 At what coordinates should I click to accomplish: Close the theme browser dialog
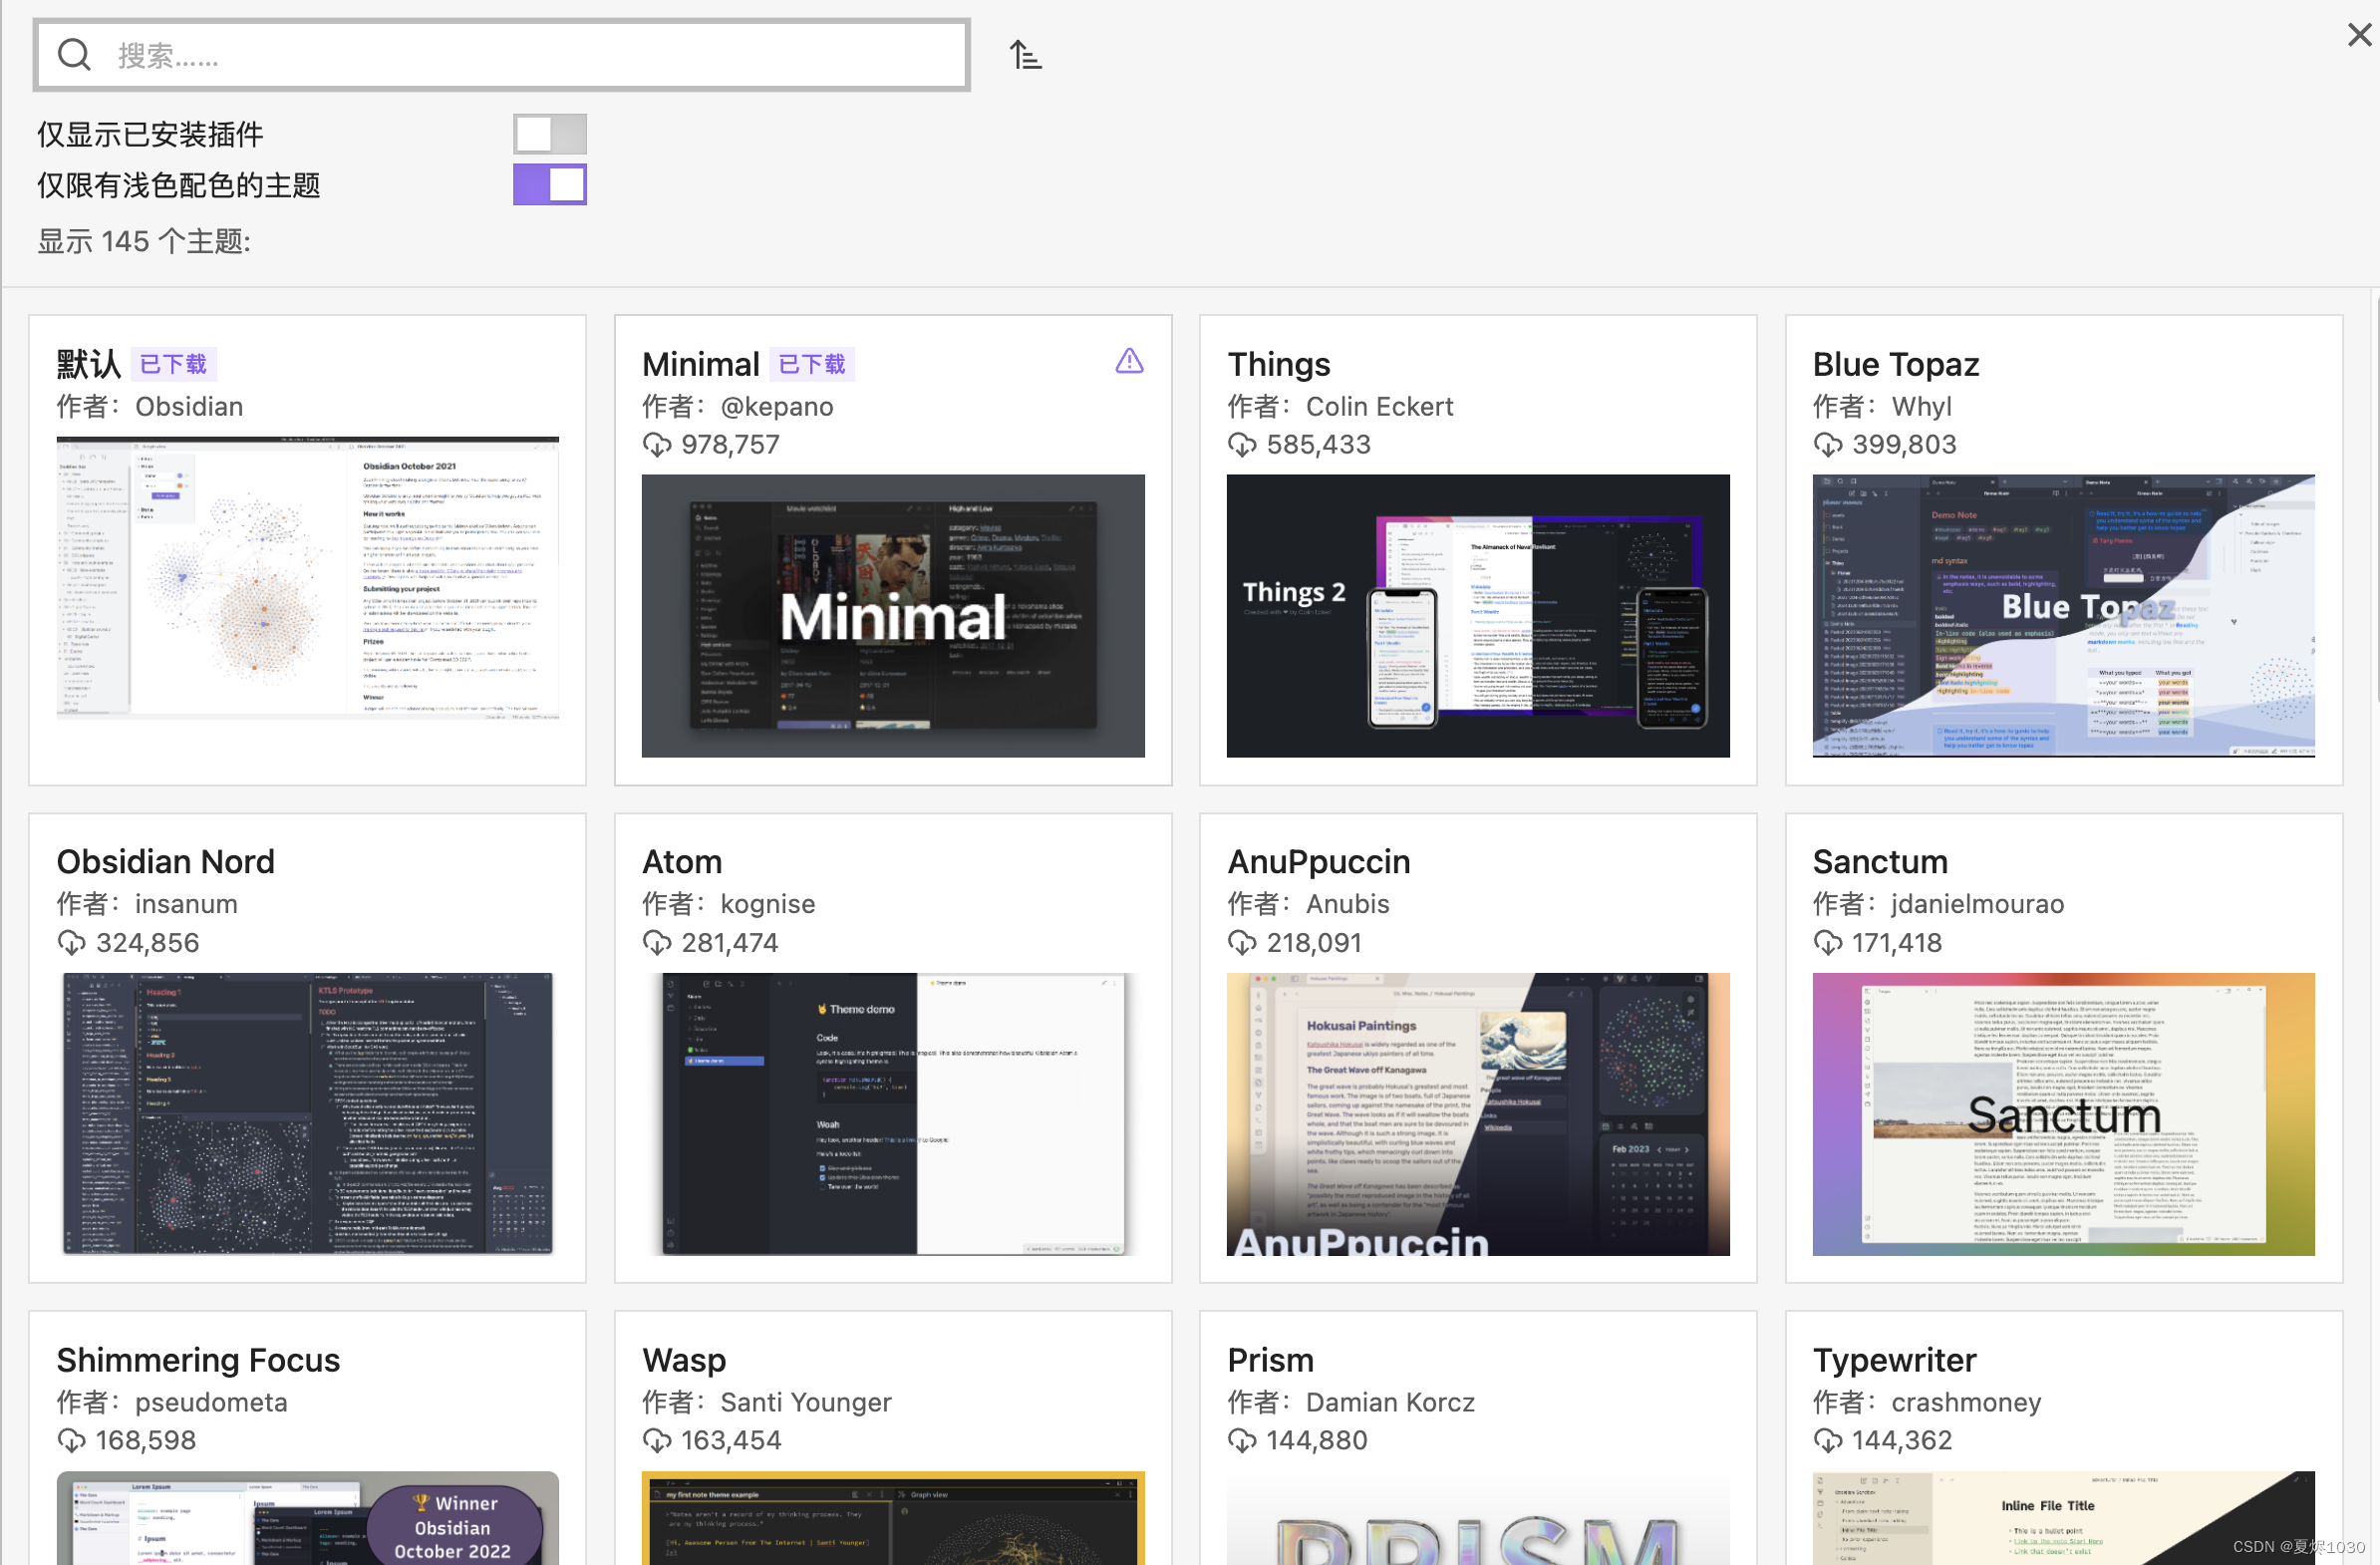pyautogui.click(x=2359, y=35)
